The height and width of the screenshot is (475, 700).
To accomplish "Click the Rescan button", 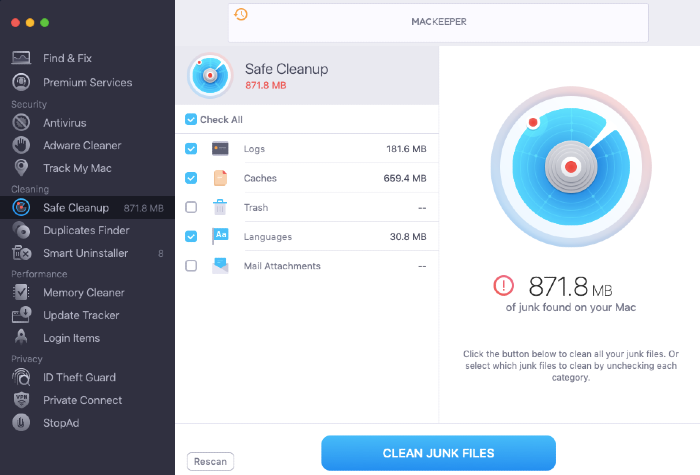I will [x=210, y=461].
